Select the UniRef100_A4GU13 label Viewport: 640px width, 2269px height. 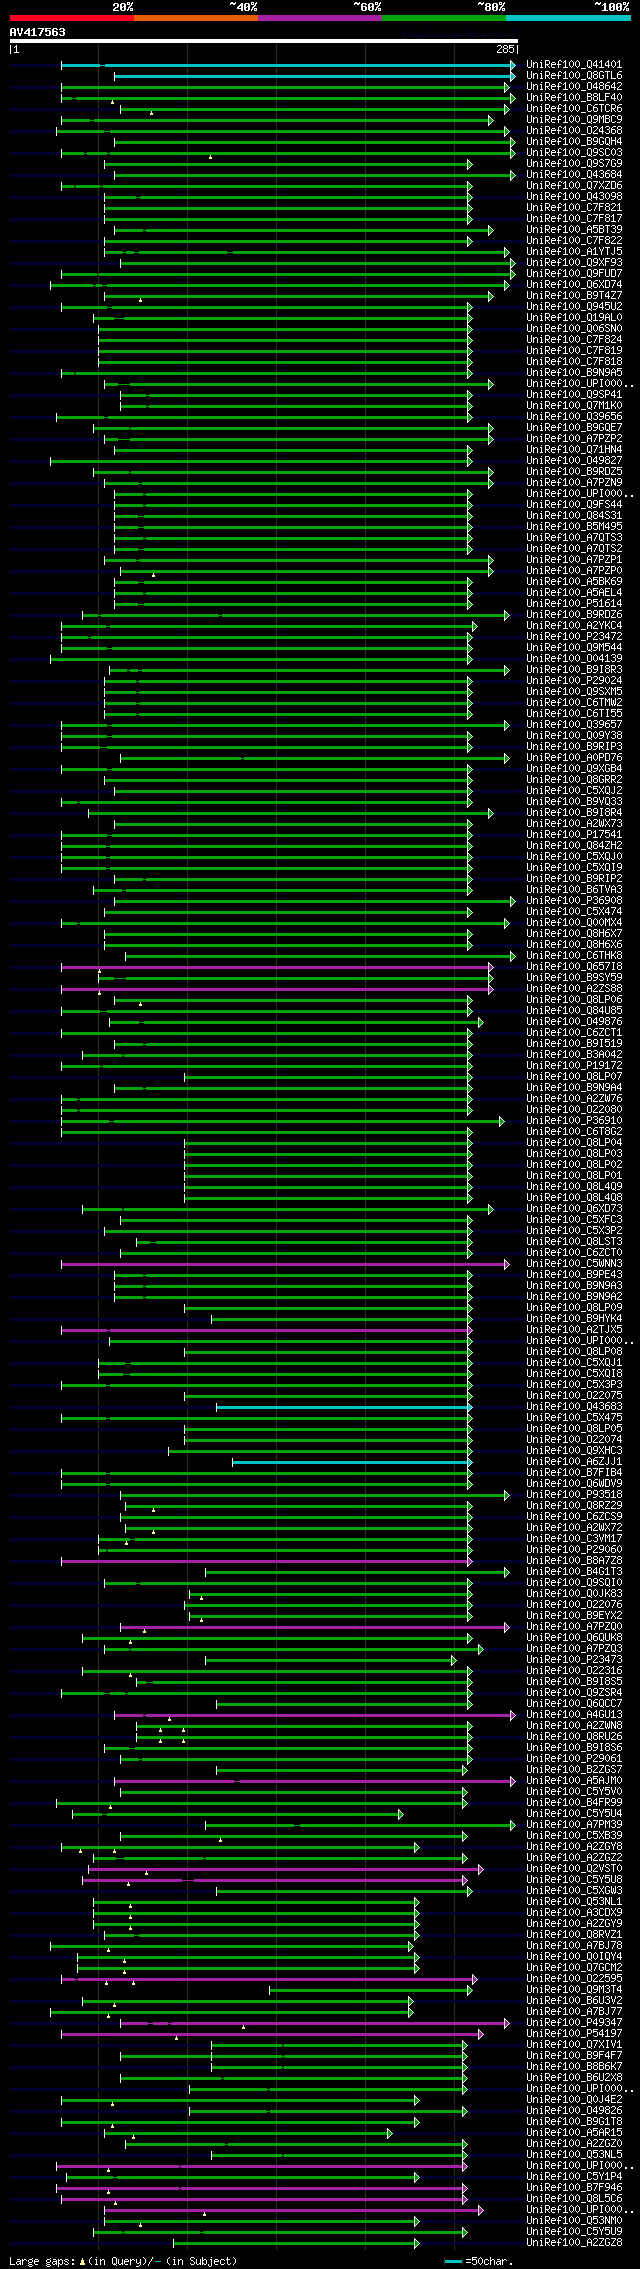click(574, 1715)
